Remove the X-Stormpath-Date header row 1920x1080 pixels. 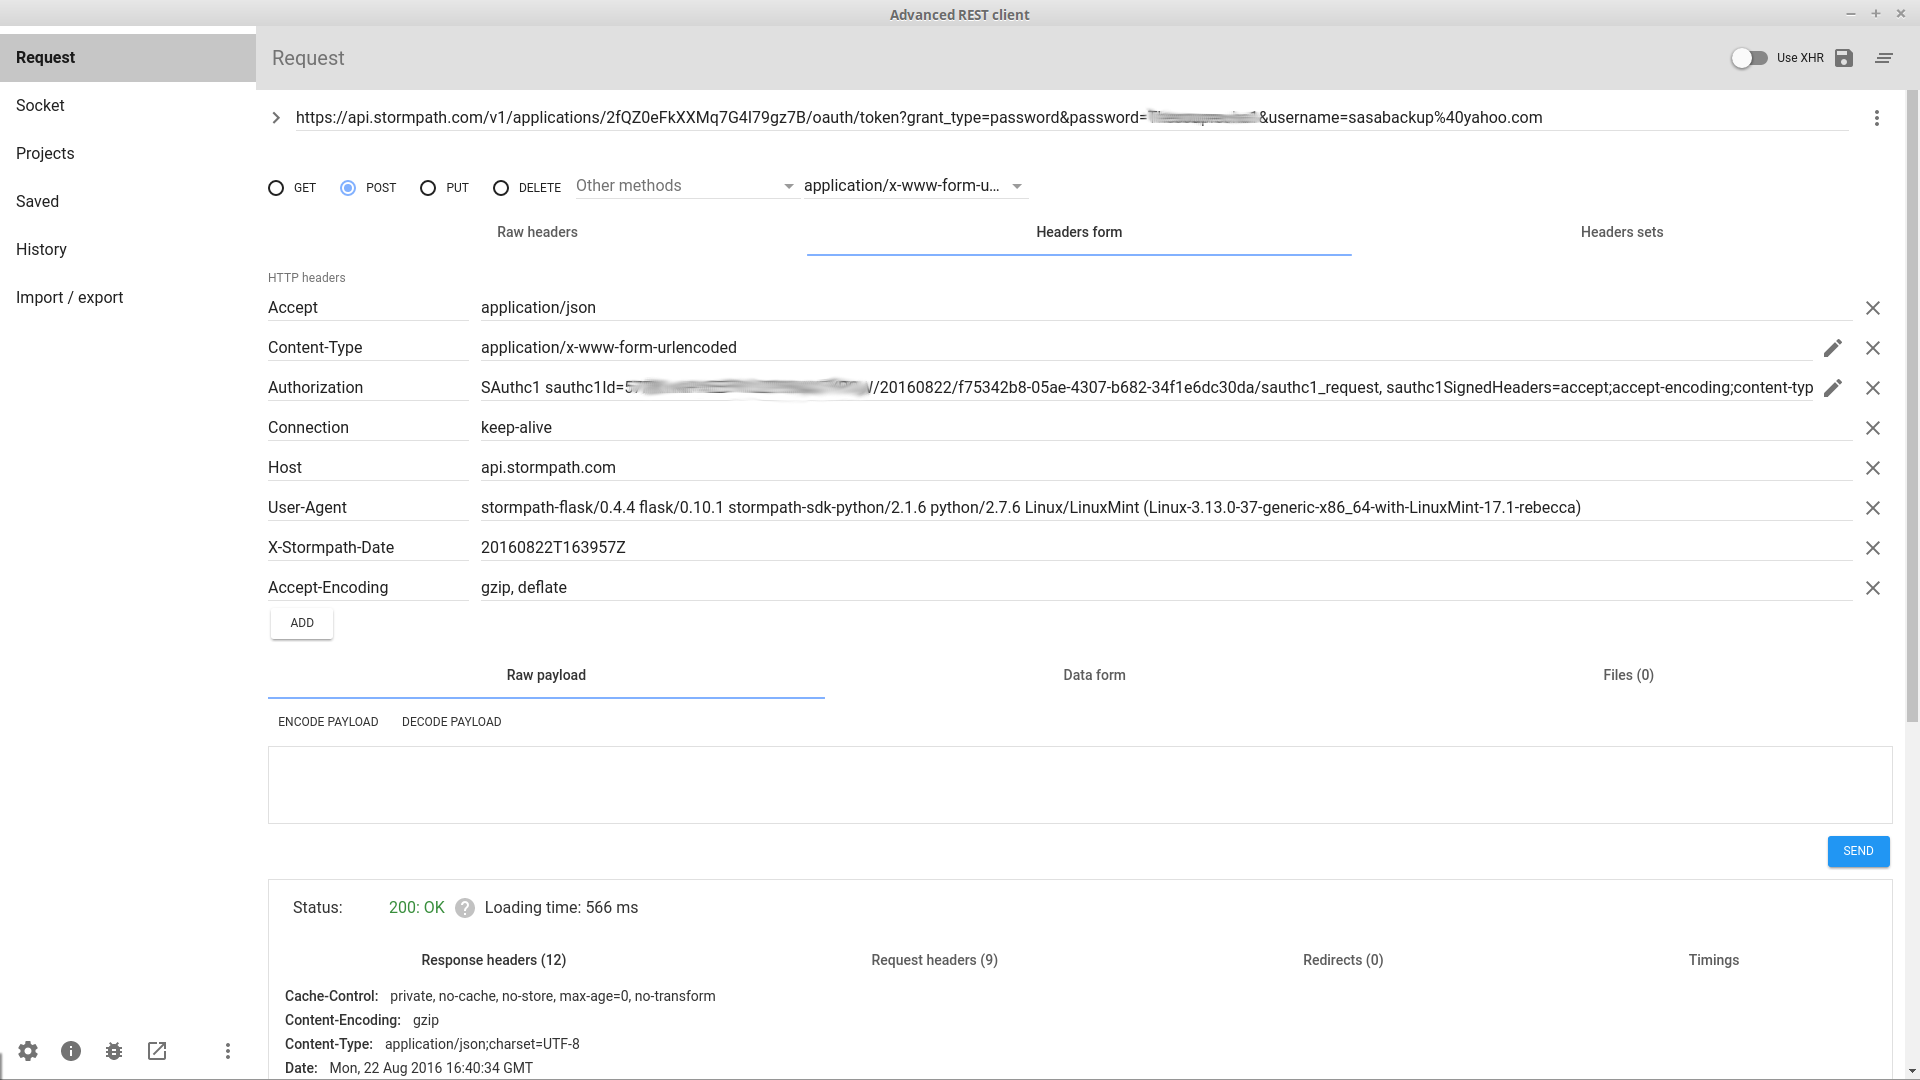1873,548
